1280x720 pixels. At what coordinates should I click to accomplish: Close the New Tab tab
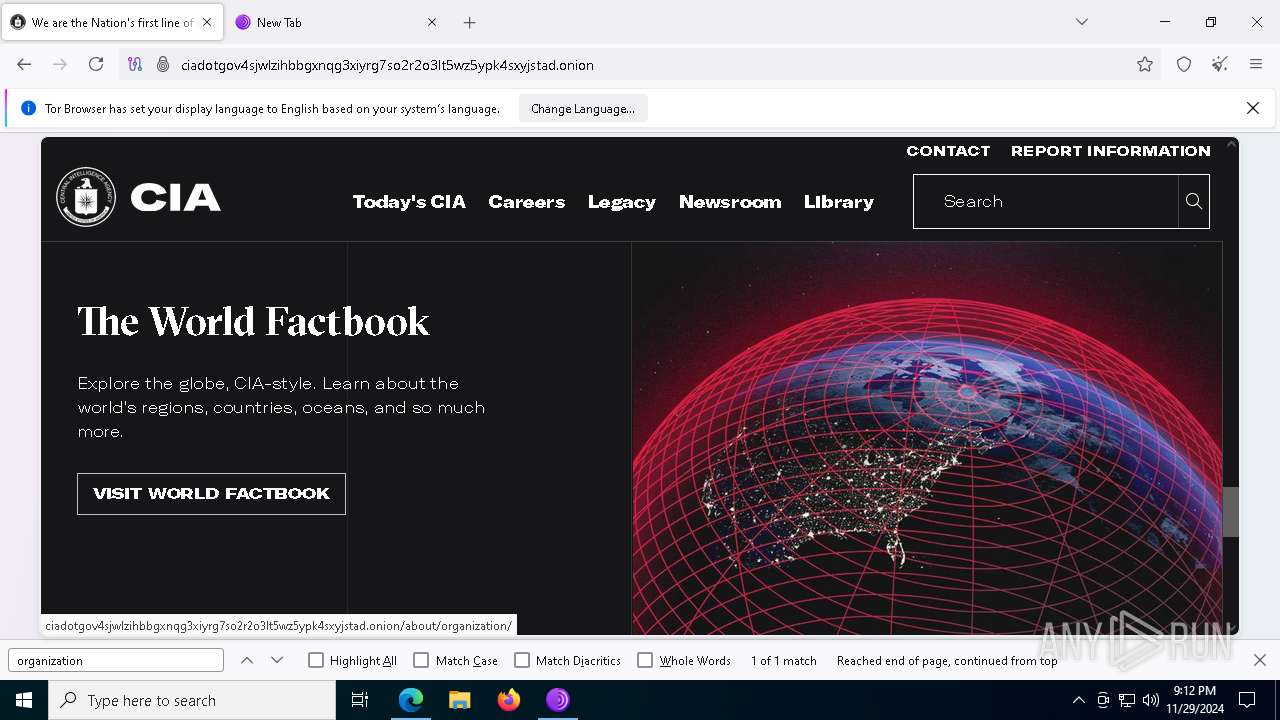coord(432,22)
